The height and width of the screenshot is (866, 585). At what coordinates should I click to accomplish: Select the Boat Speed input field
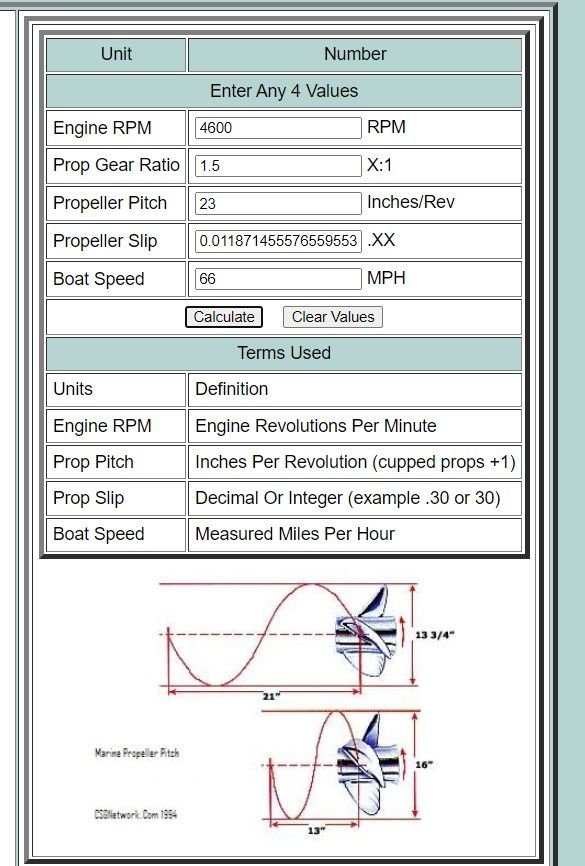pos(278,278)
